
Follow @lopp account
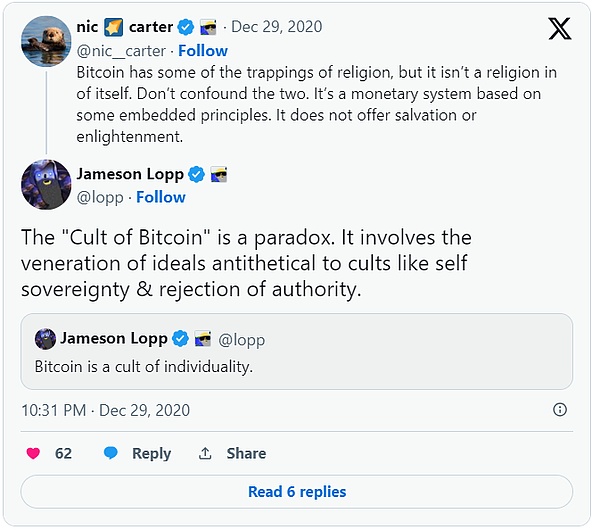pos(161,197)
